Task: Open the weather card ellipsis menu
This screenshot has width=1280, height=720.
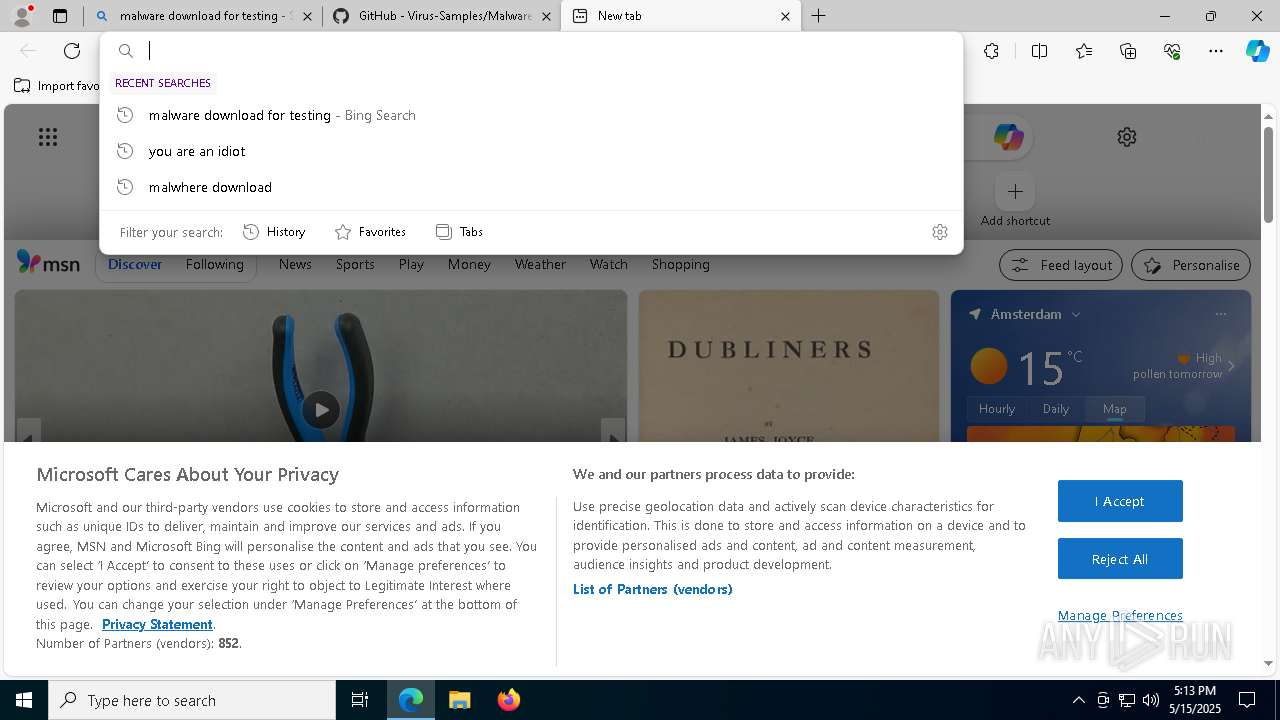Action: click(1221, 314)
